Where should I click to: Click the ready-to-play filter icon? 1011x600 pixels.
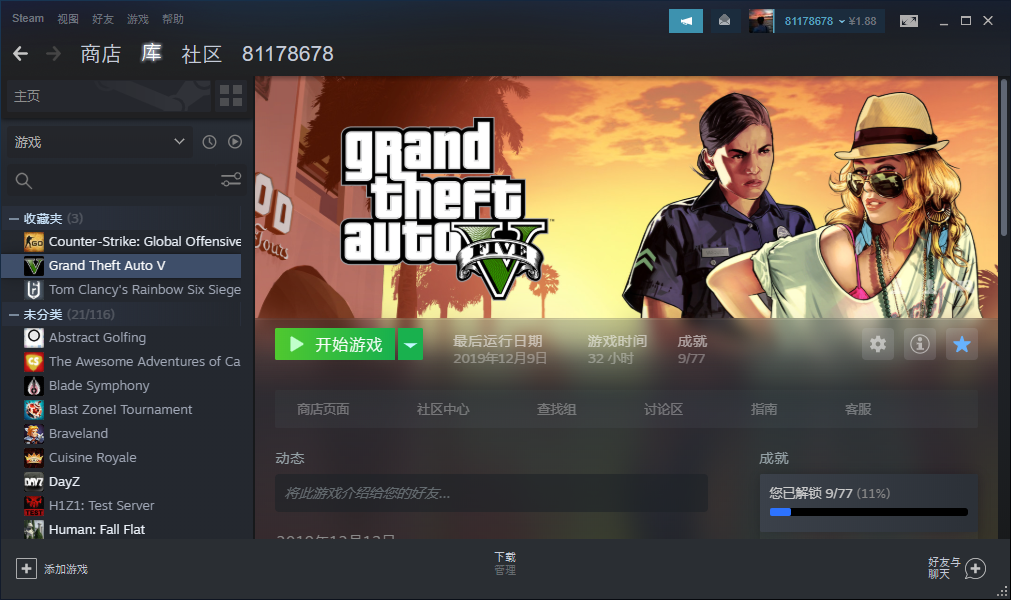click(234, 142)
